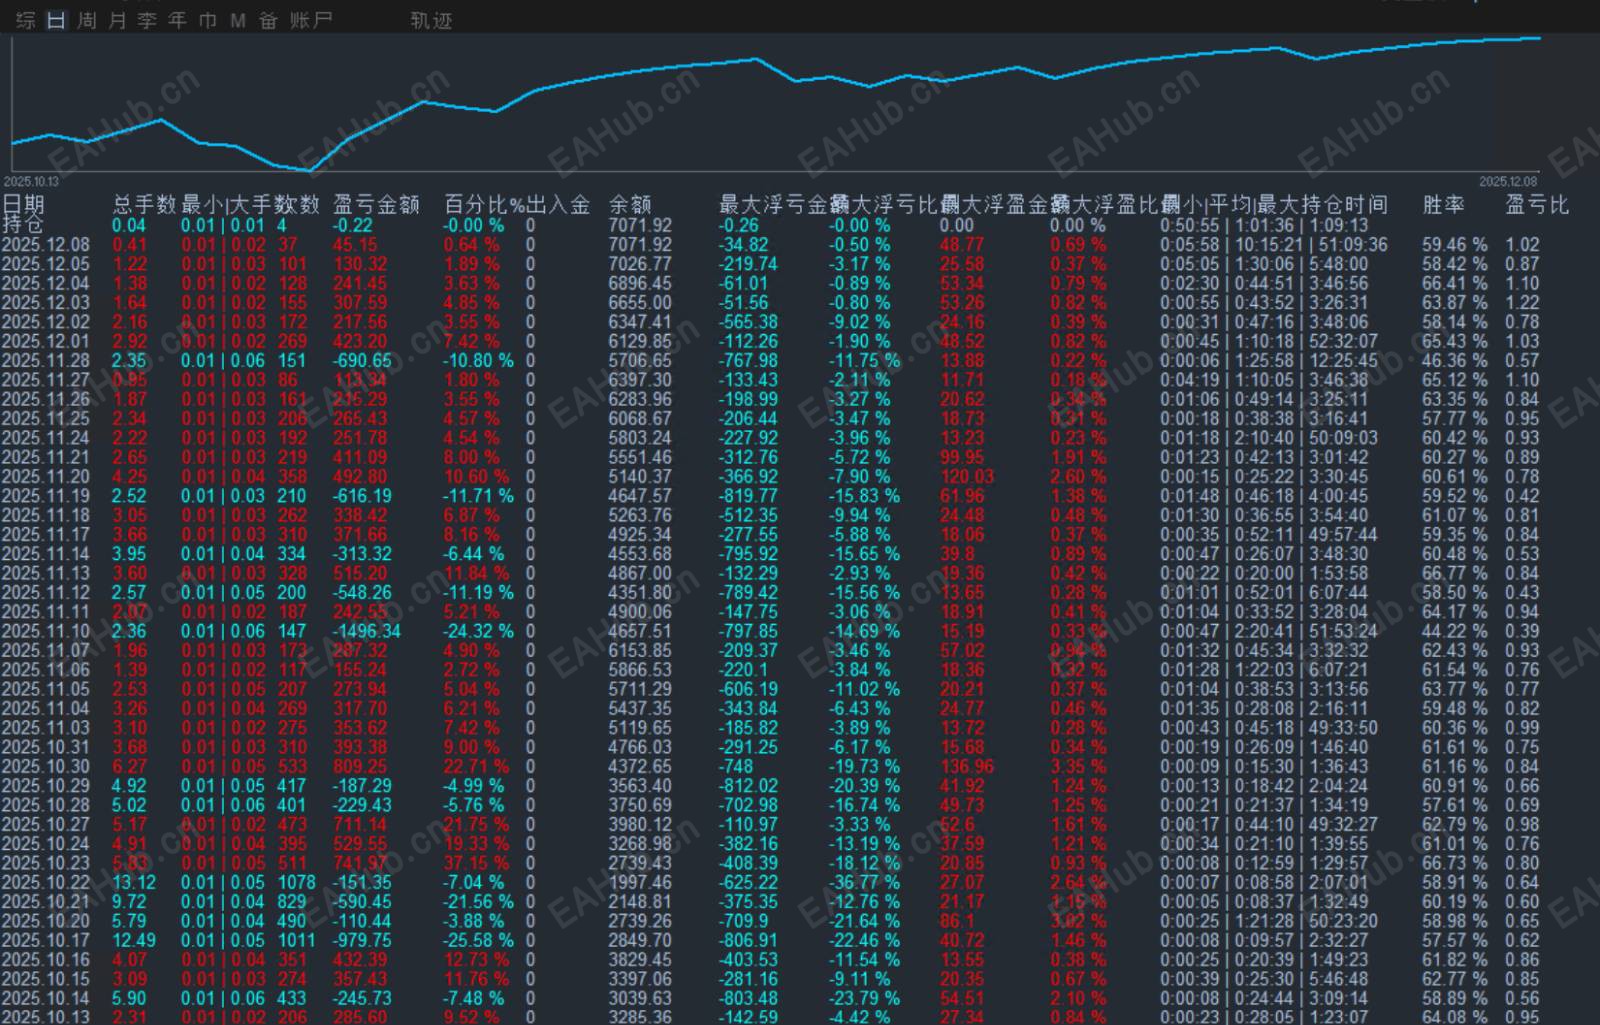Switch to the 月 monthly tab

click(117, 20)
